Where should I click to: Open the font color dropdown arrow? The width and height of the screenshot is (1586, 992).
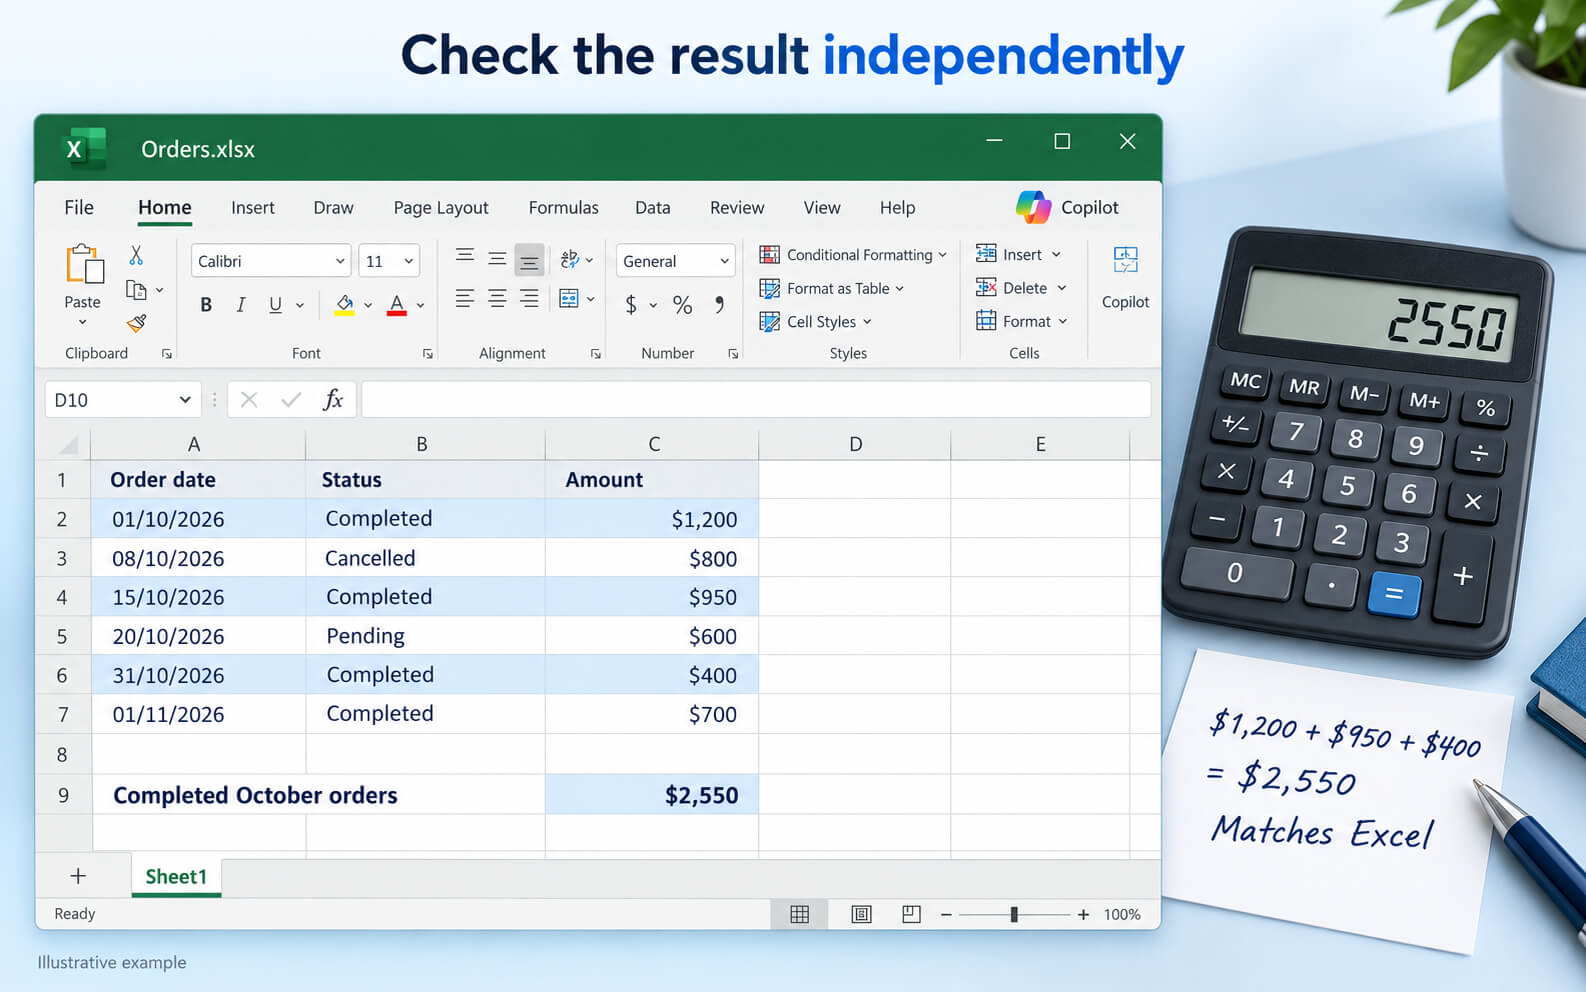(420, 306)
